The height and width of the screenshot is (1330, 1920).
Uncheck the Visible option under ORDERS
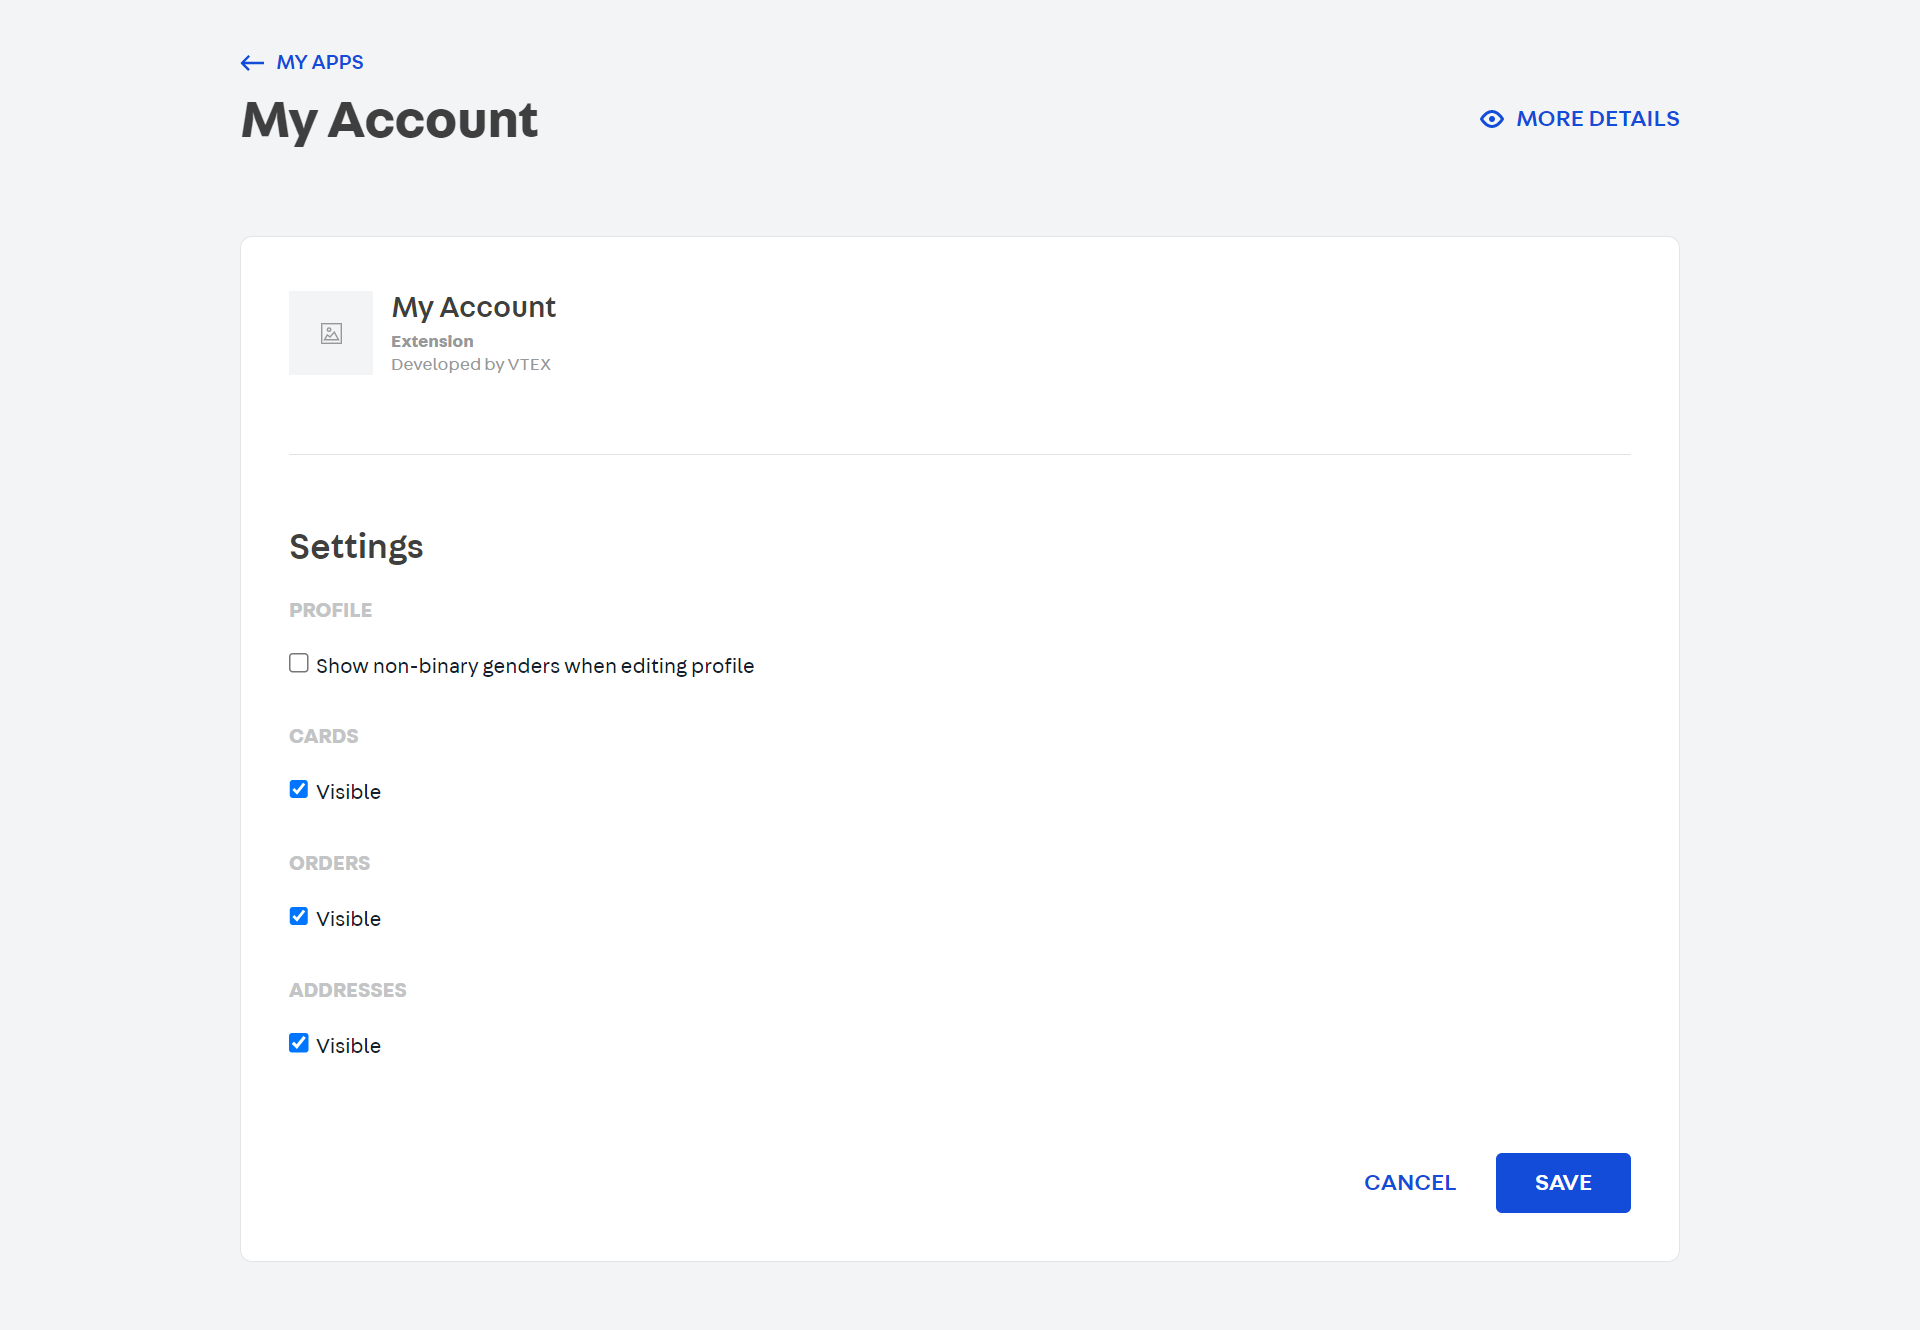[298, 916]
